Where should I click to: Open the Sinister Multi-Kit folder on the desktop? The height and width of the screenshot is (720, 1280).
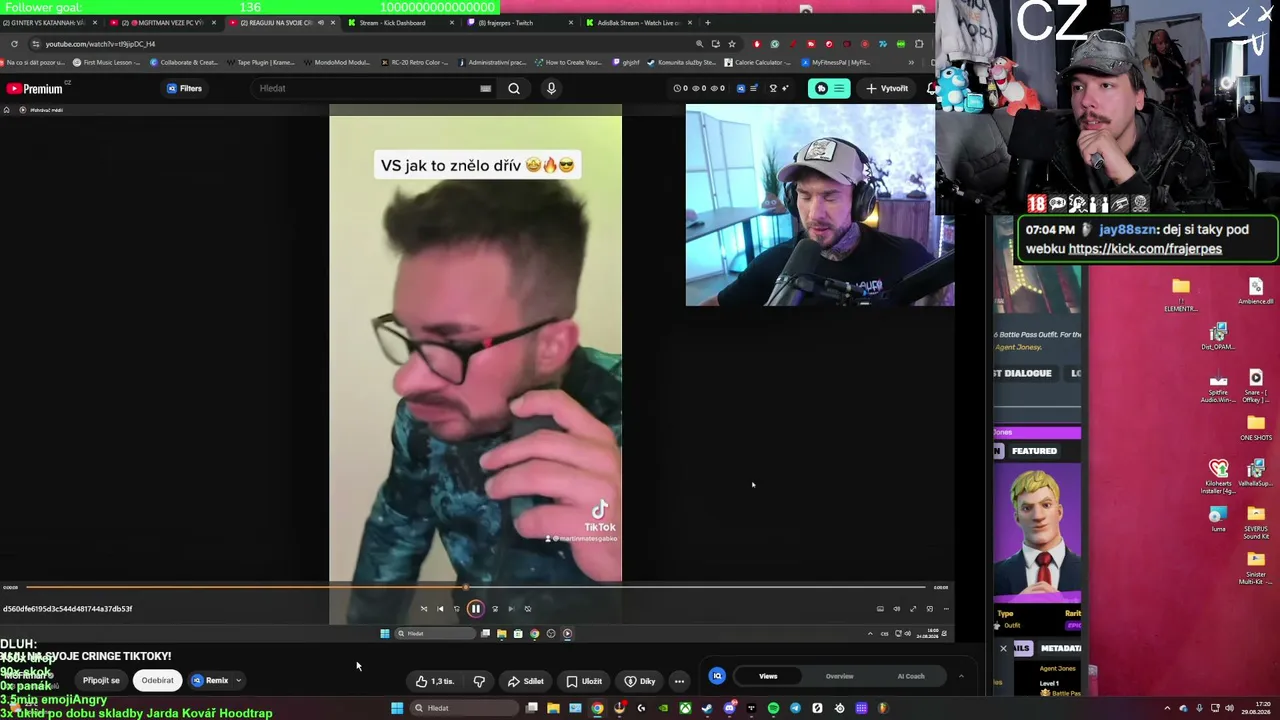pyautogui.click(x=1256, y=568)
